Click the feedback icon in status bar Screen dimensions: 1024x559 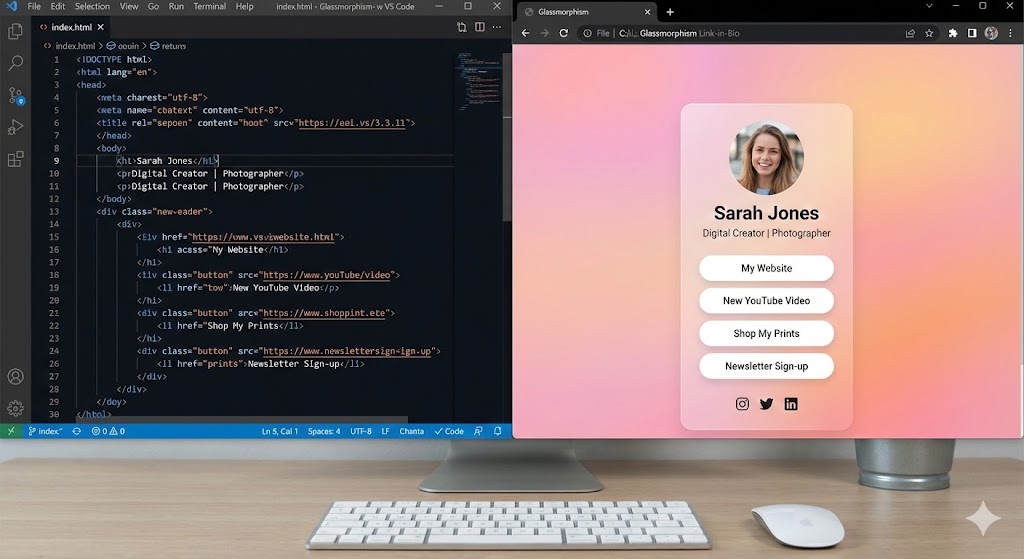(x=478, y=431)
